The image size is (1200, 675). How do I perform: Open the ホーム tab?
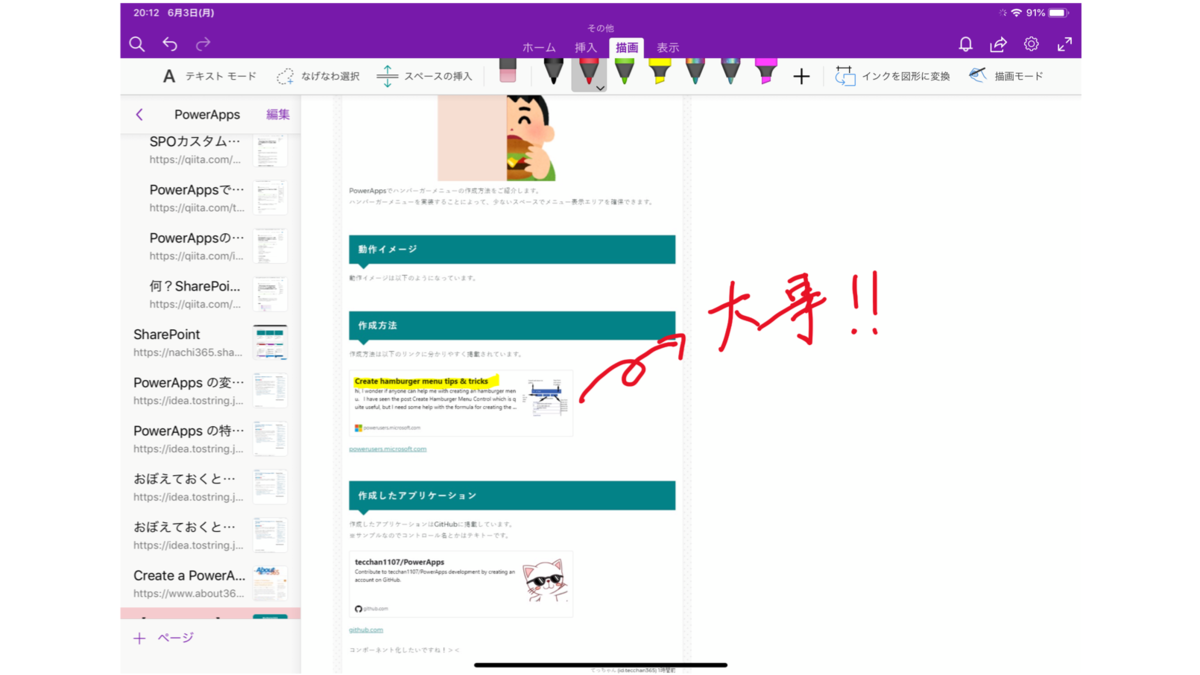pos(539,48)
